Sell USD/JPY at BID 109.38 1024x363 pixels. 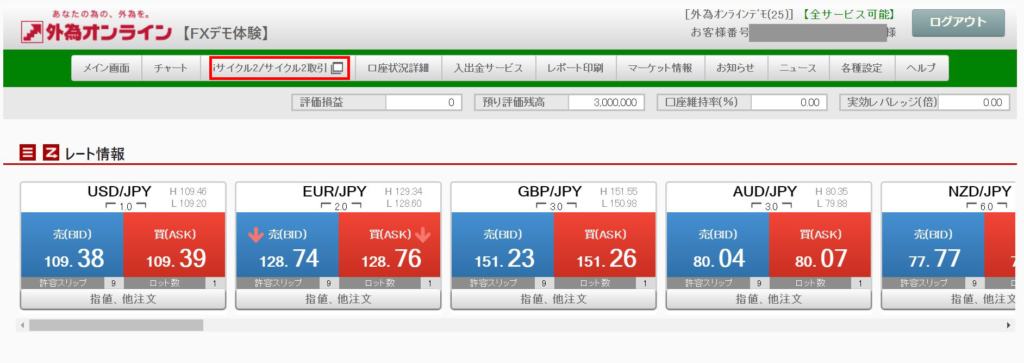pos(72,245)
